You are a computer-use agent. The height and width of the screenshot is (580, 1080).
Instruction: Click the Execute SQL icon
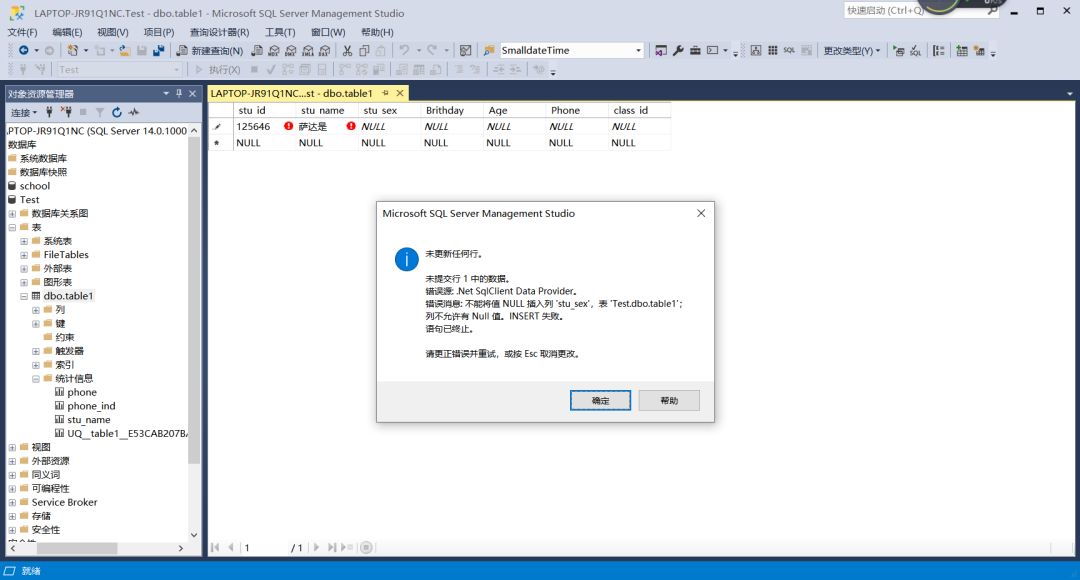(899, 50)
